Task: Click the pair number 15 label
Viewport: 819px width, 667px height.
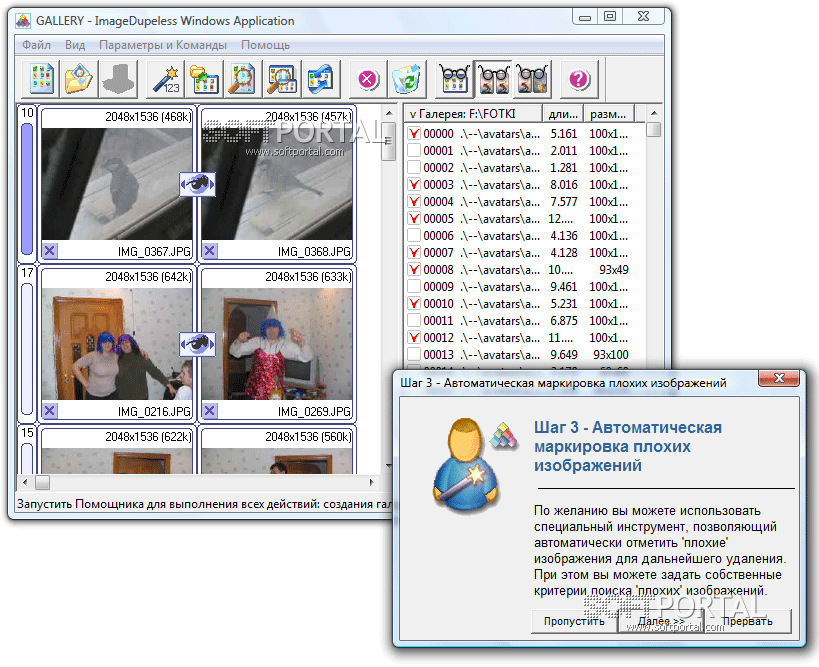Action: click(x=27, y=432)
